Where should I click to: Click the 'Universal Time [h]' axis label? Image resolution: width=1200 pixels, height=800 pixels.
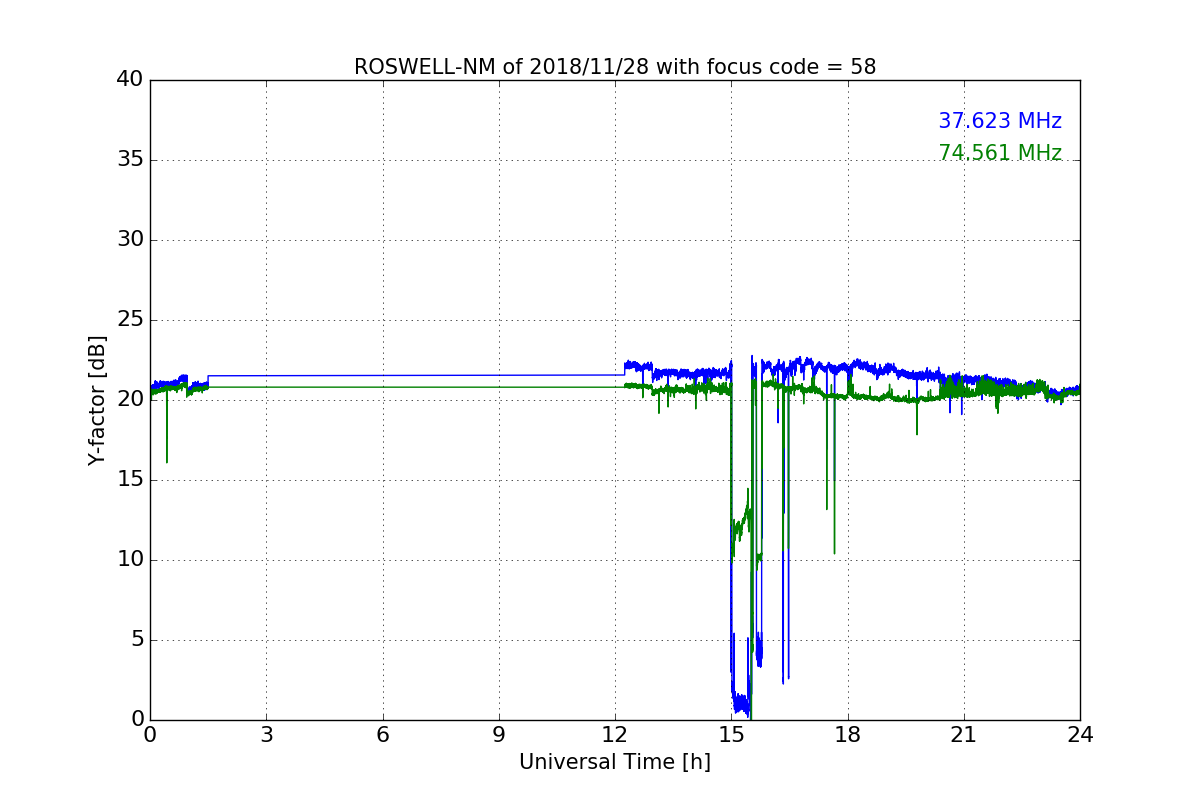click(x=615, y=762)
